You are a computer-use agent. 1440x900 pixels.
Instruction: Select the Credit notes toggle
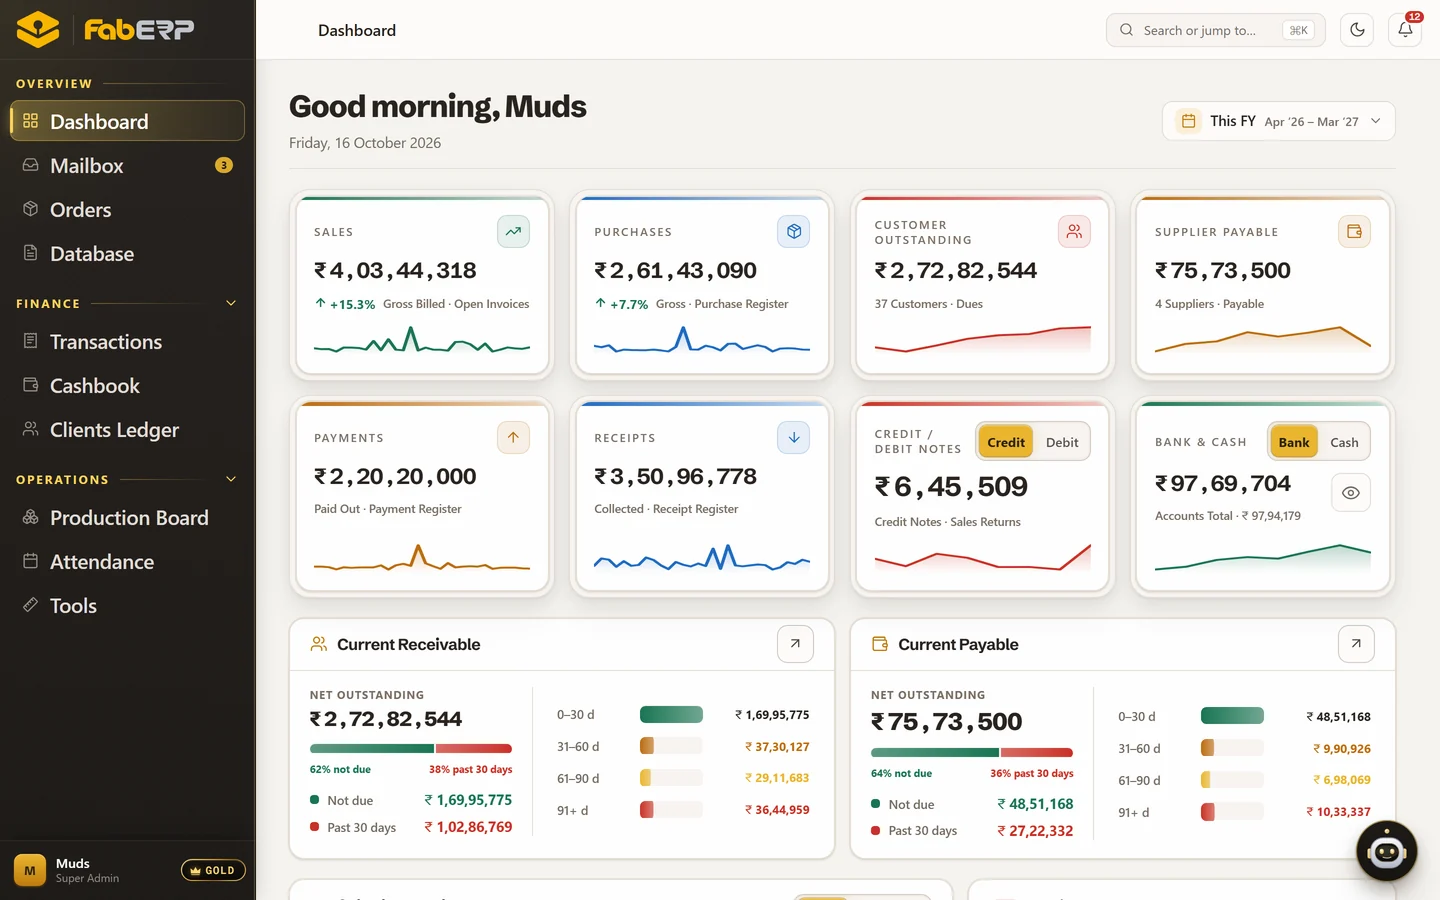point(1006,442)
